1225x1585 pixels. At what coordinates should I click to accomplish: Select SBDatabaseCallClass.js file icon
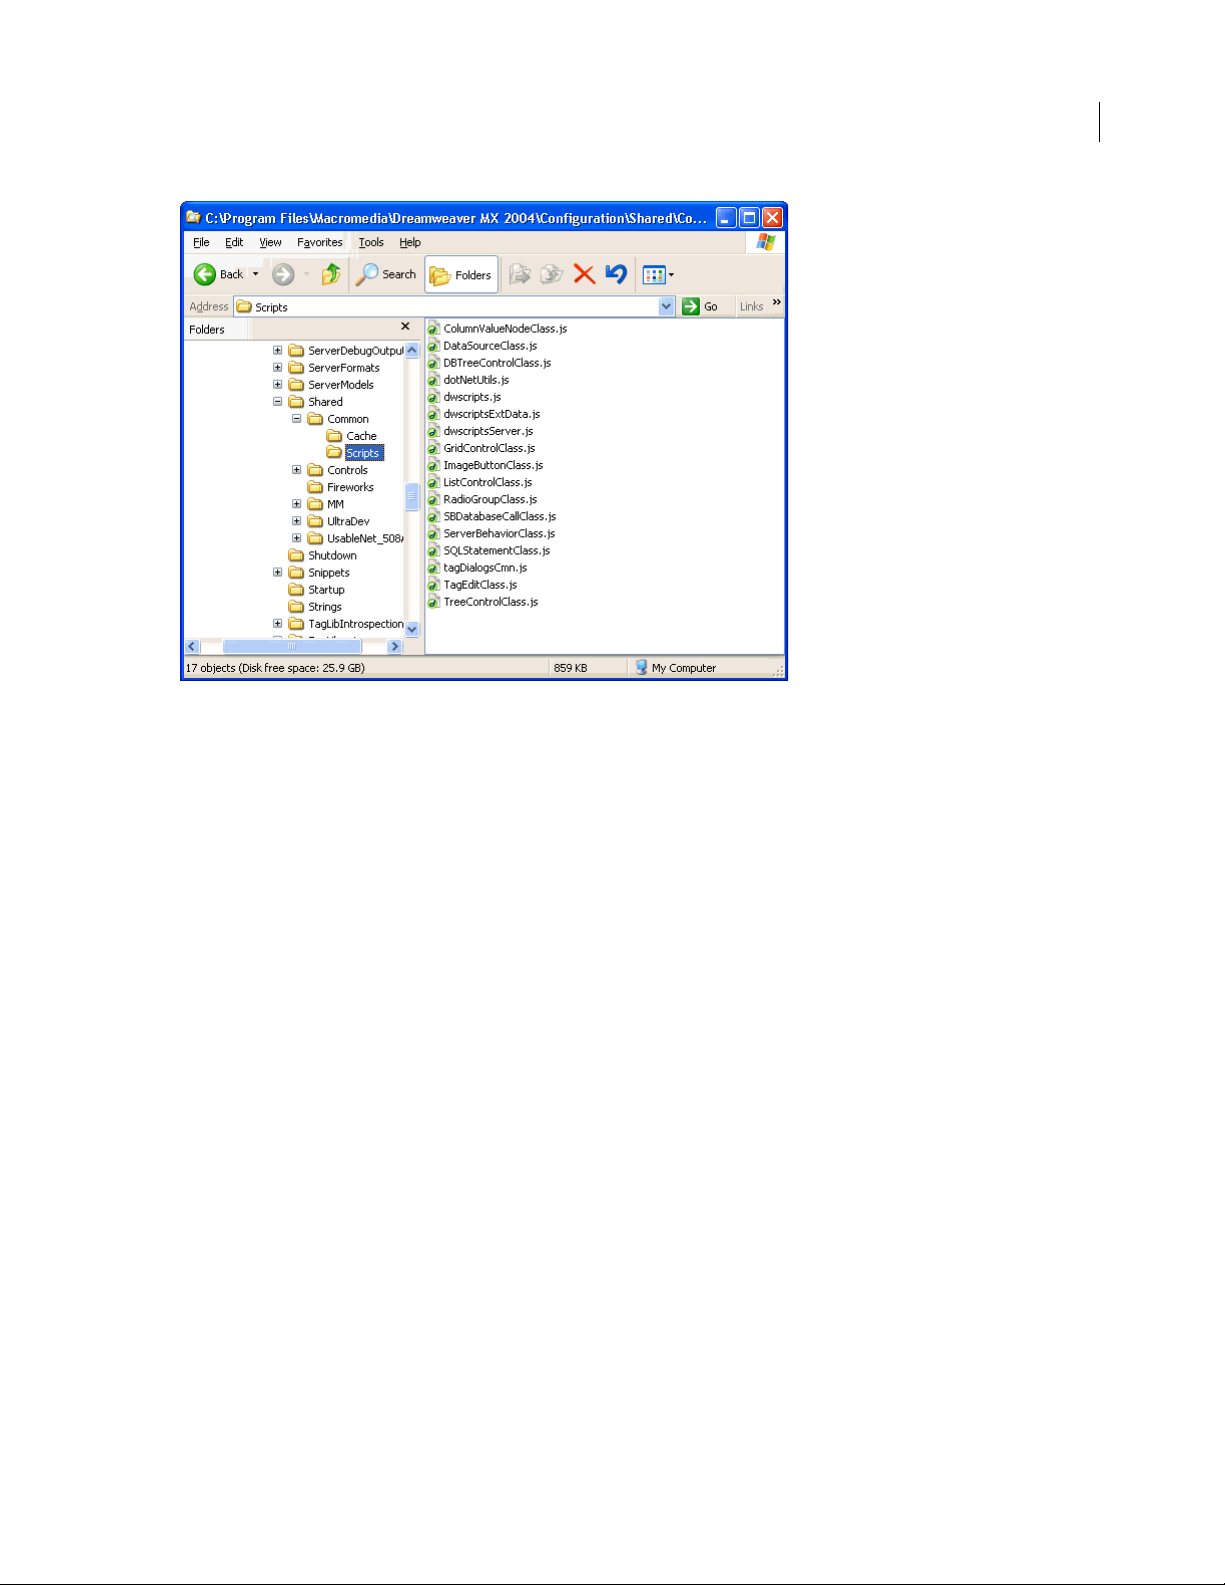[x=434, y=516]
